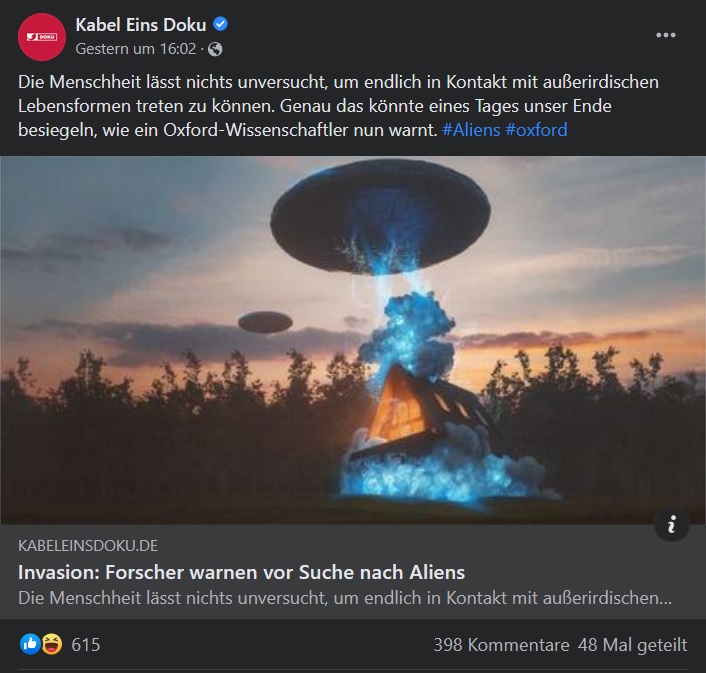Open the link info icon
The width and height of the screenshot is (706, 673).
[x=672, y=524]
